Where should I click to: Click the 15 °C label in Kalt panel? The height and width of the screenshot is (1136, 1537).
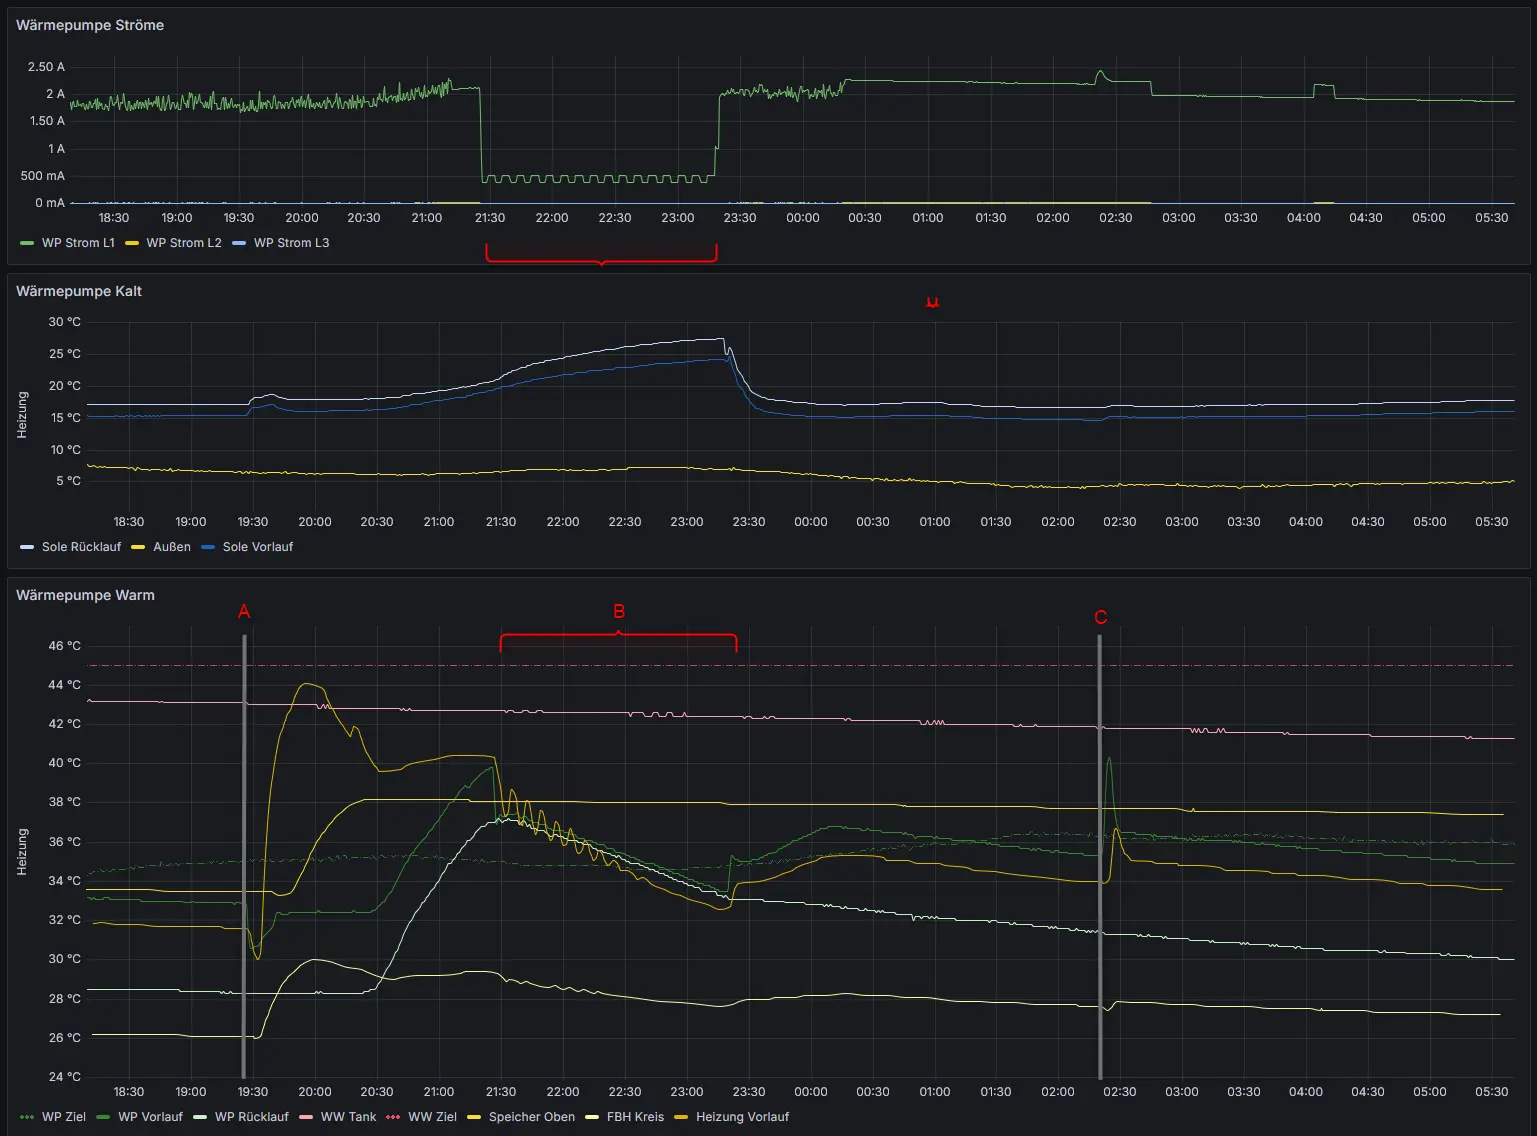(65, 418)
